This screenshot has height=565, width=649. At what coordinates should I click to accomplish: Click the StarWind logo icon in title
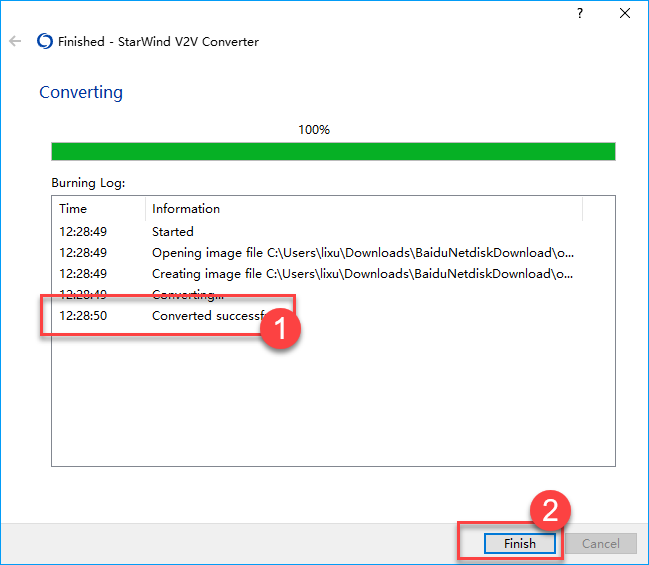(x=45, y=41)
